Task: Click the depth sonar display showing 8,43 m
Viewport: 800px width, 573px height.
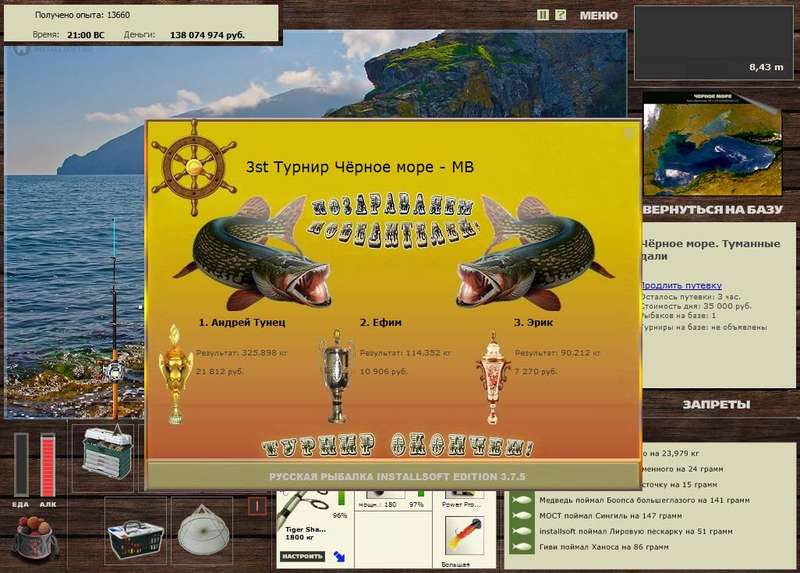Action: click(713, 42)
